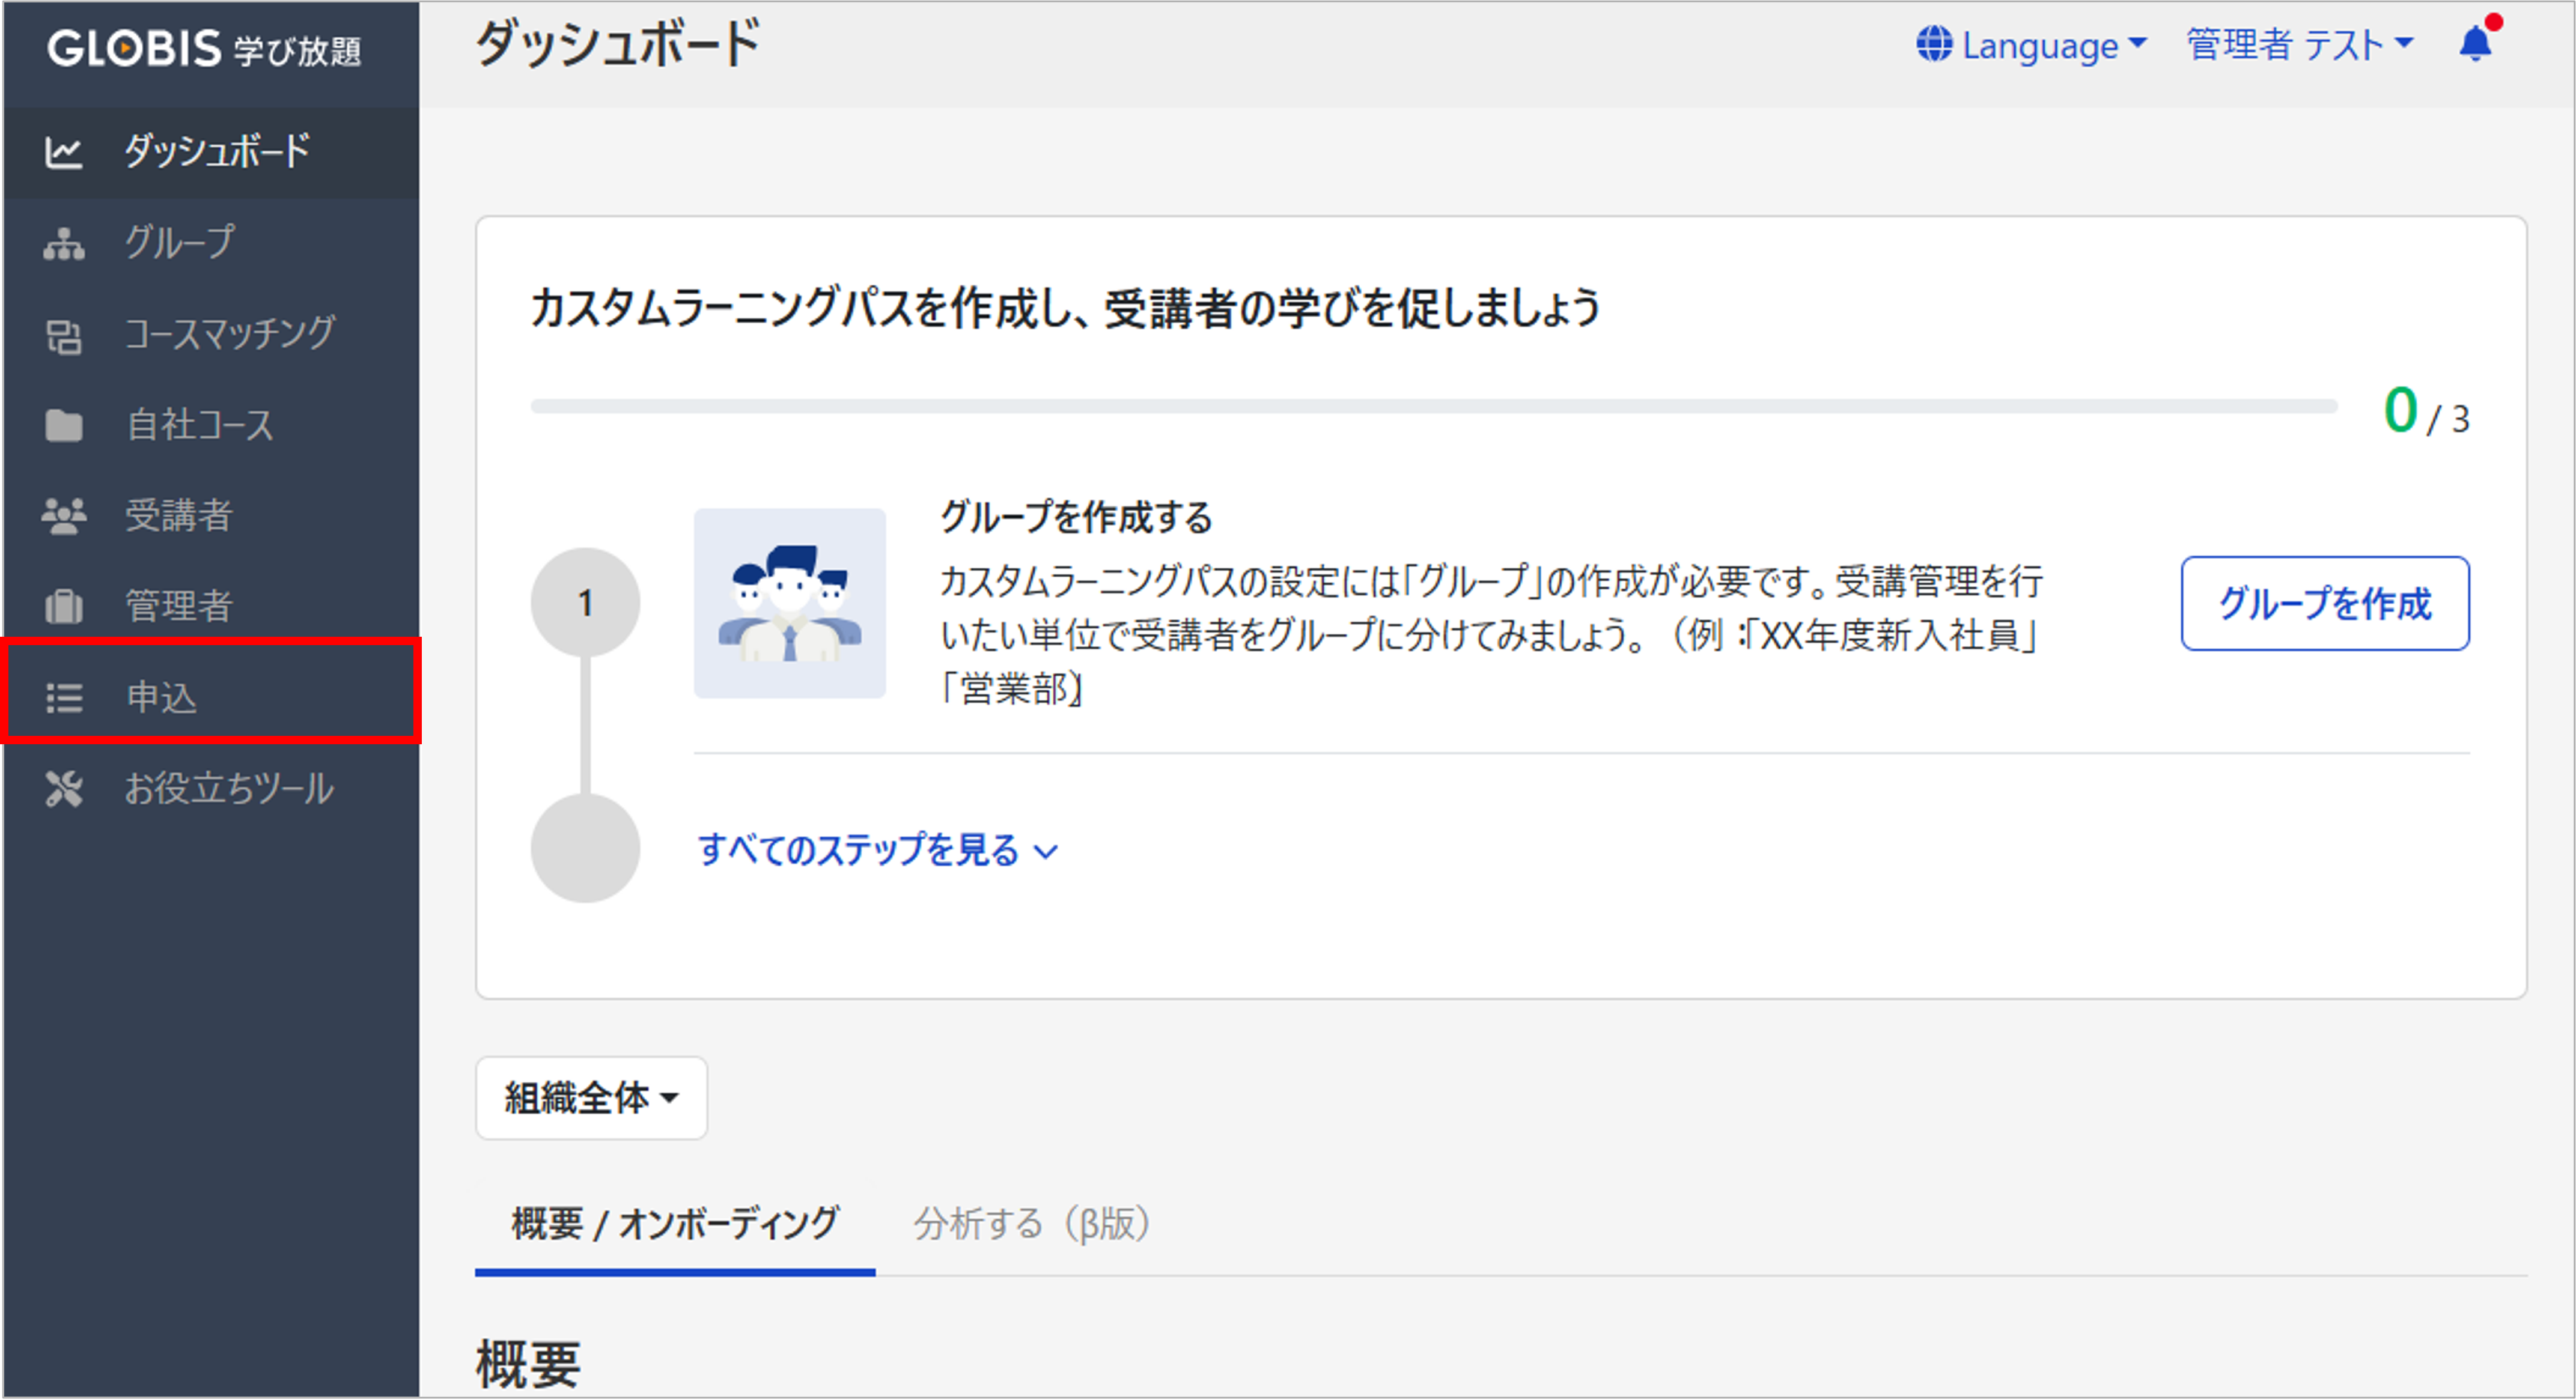The image size is (2576, 1399).
Task: Click the GLOBIS 学び放題 logo
Action: click(x=204, y=48)
